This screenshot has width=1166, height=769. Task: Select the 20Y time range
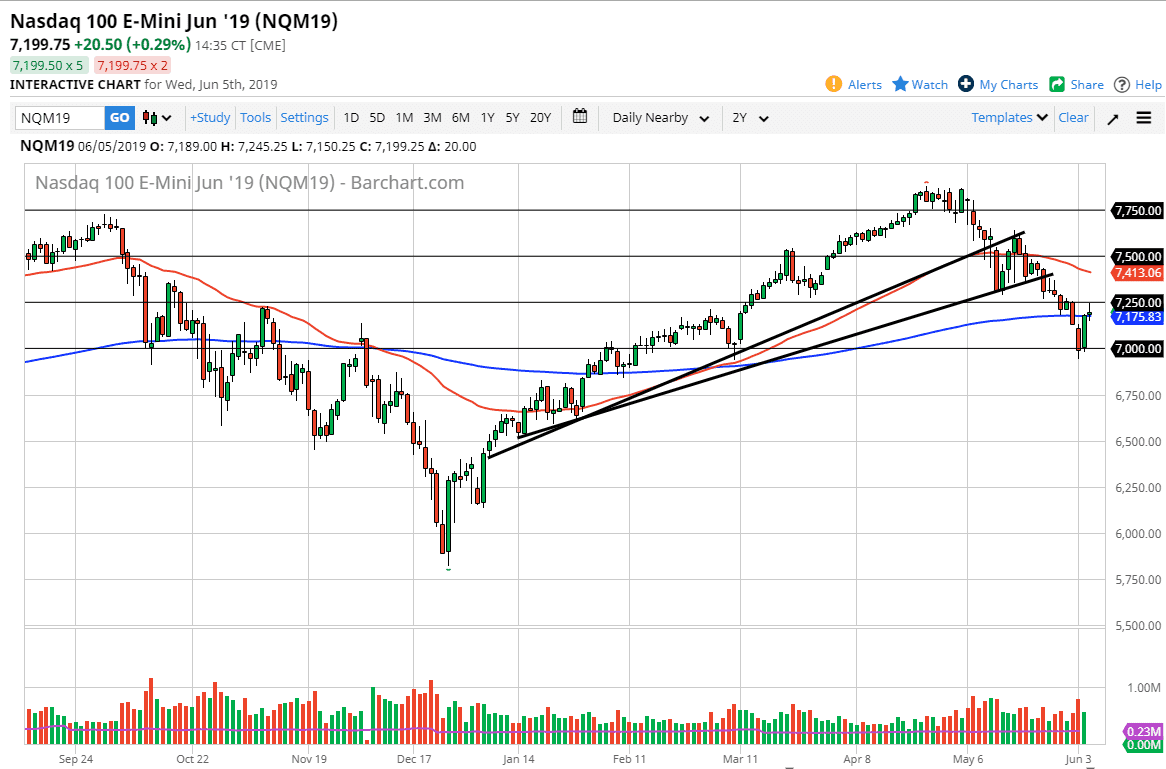click(540, 117)
